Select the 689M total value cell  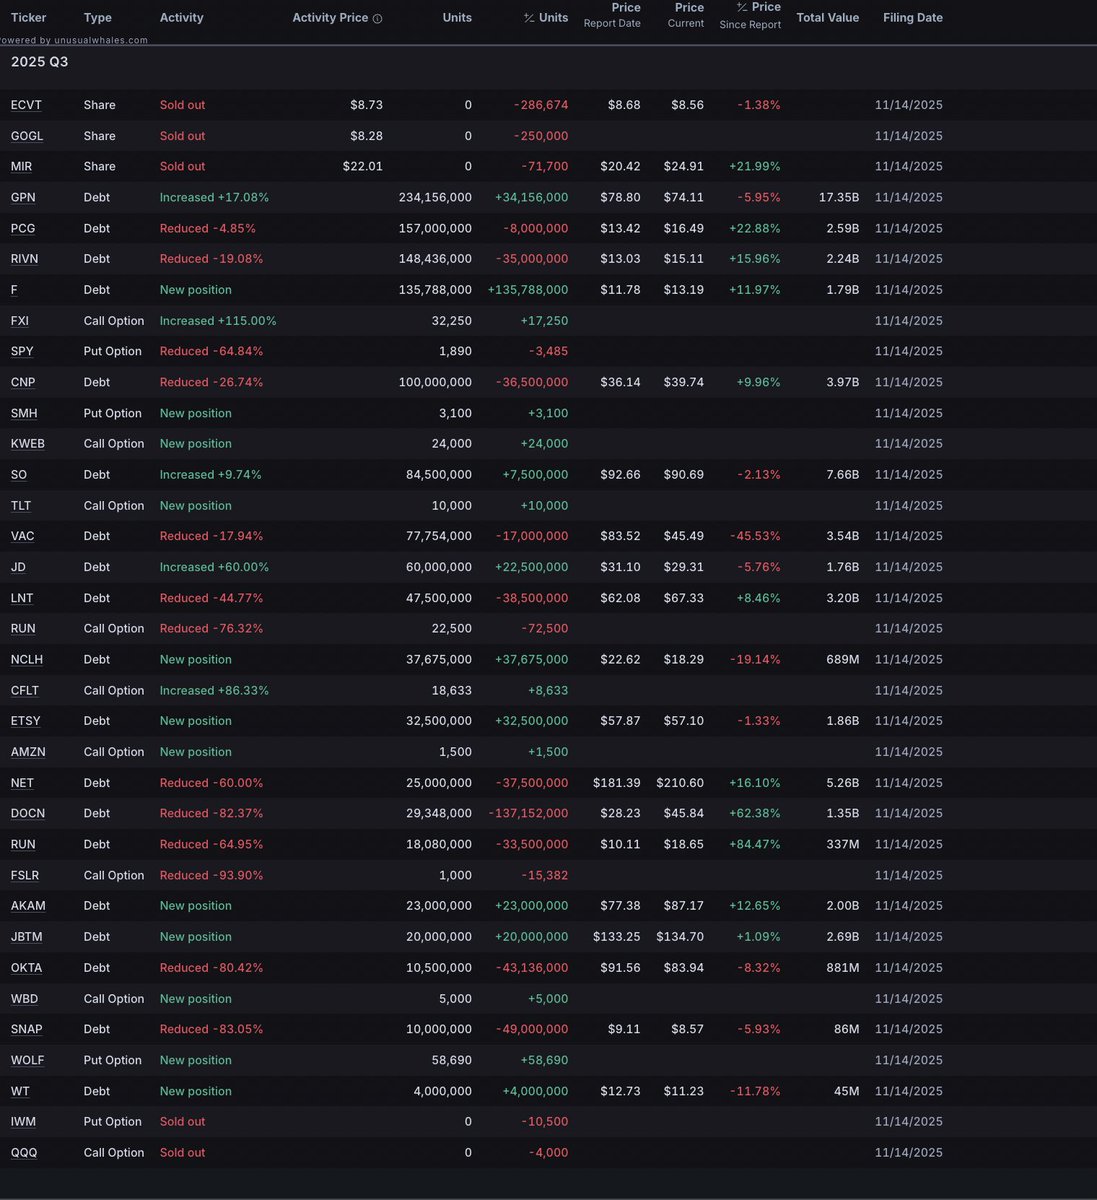843,660
